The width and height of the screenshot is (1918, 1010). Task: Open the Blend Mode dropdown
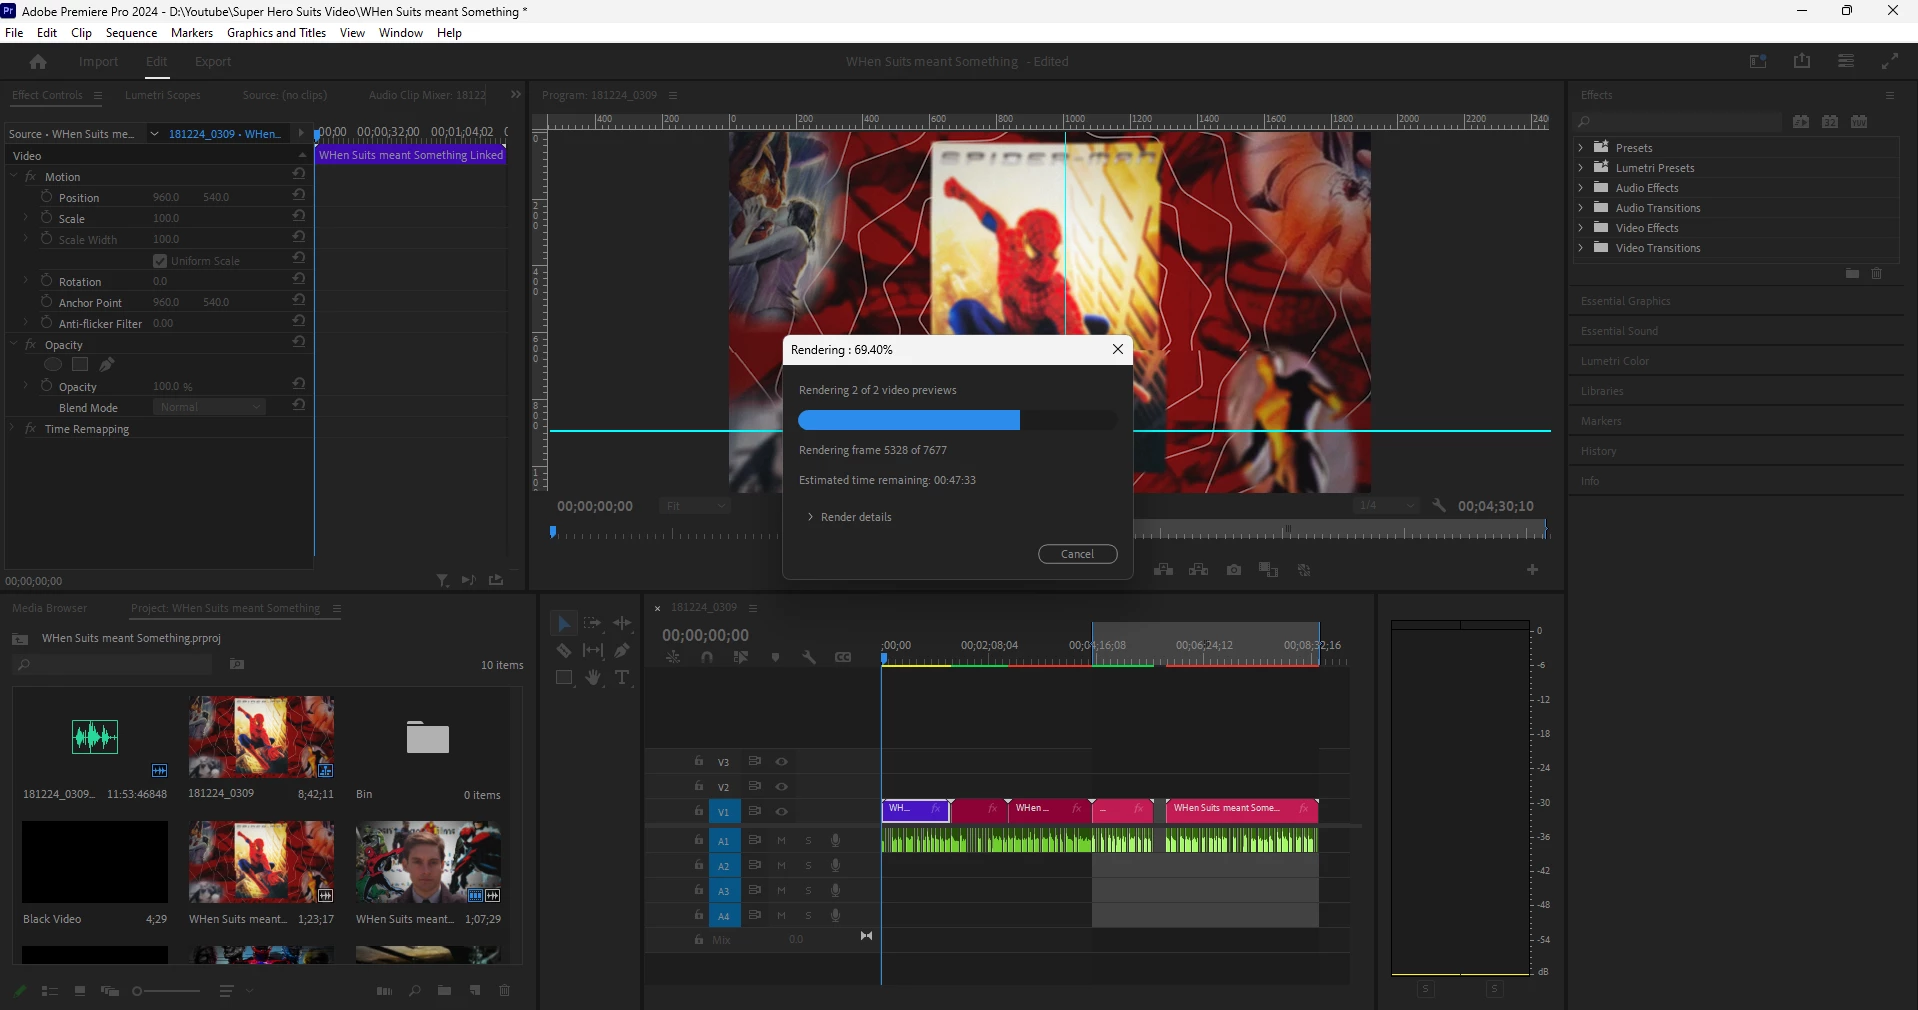pyautogui.click(x=209, y=407)
